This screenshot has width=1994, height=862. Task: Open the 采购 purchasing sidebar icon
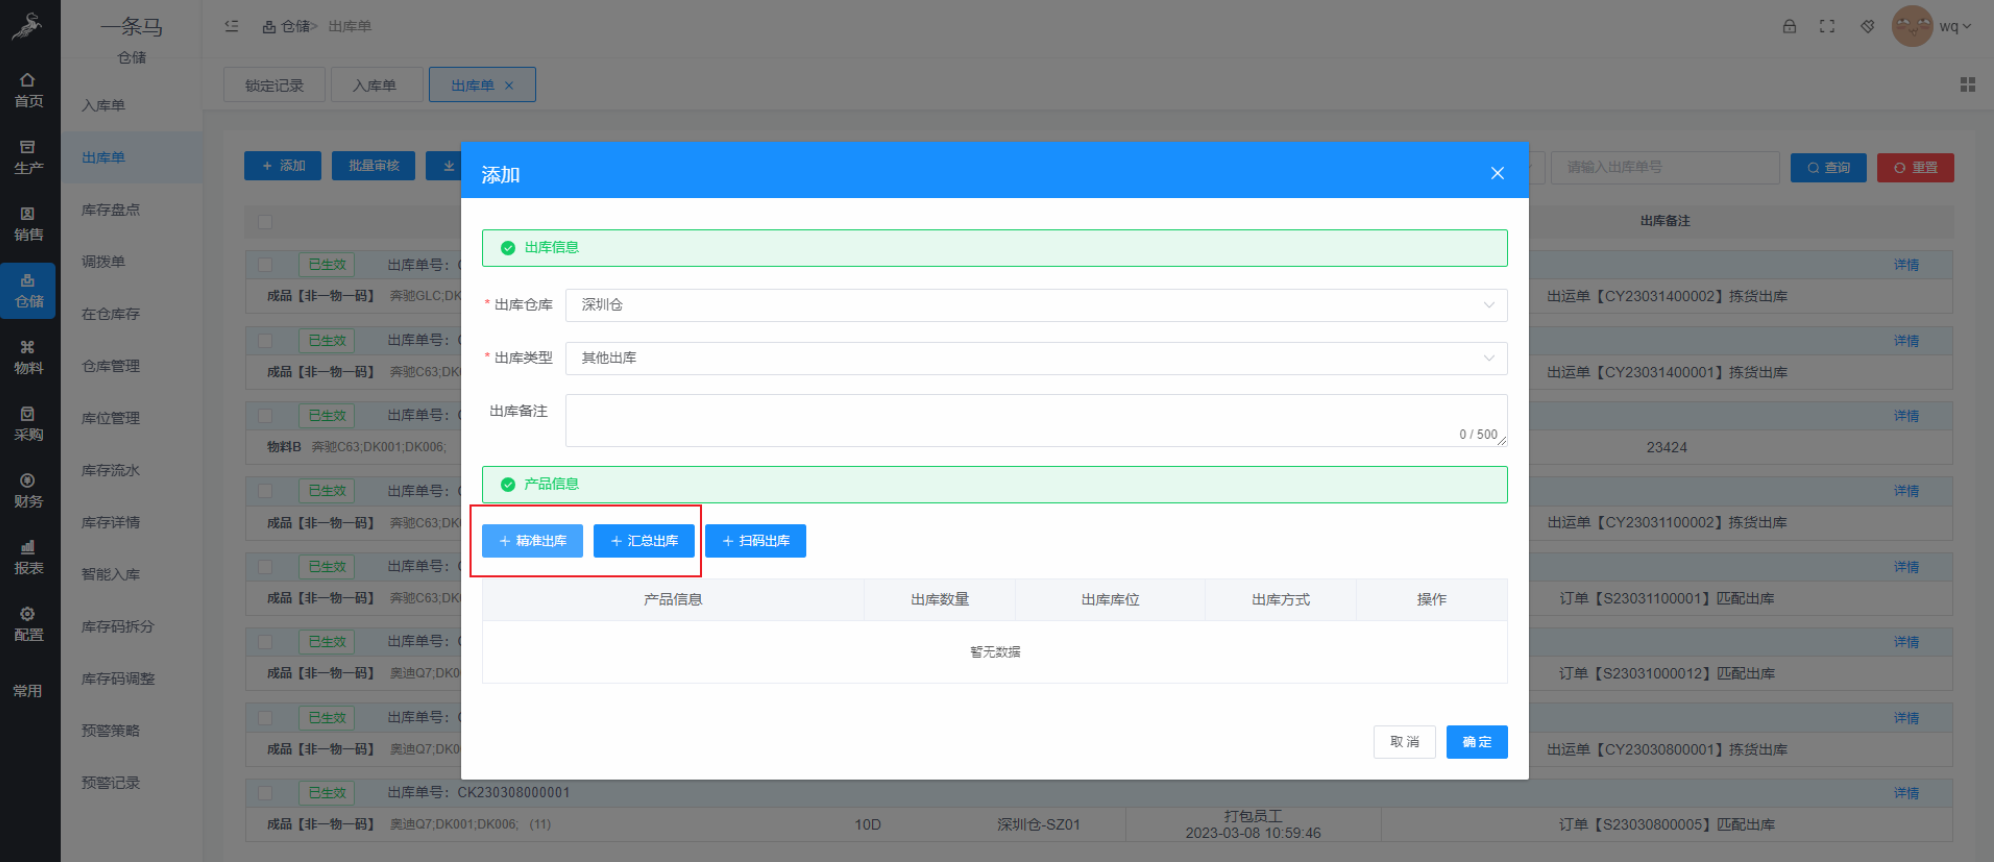[x=28, y=424]
